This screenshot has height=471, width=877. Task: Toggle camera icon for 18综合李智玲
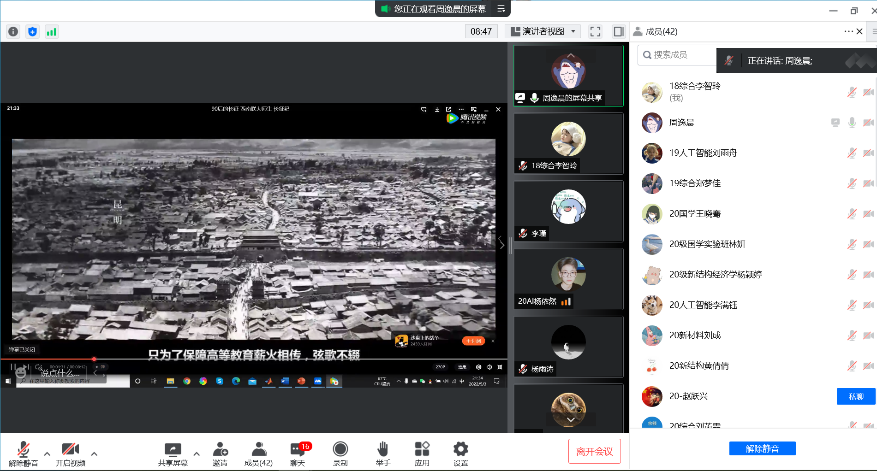(x=868, y=92)
